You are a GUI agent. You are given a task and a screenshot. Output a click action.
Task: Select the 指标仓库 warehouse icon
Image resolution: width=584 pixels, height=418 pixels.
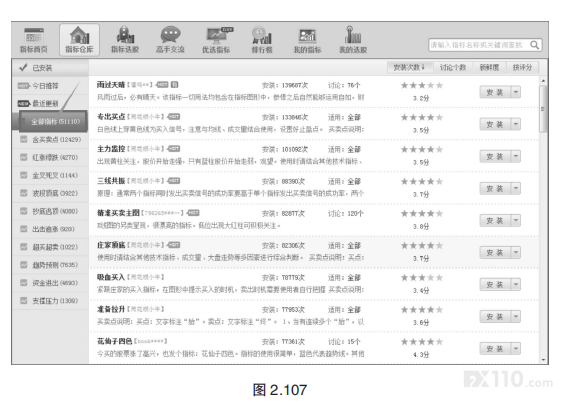(80, 36)
